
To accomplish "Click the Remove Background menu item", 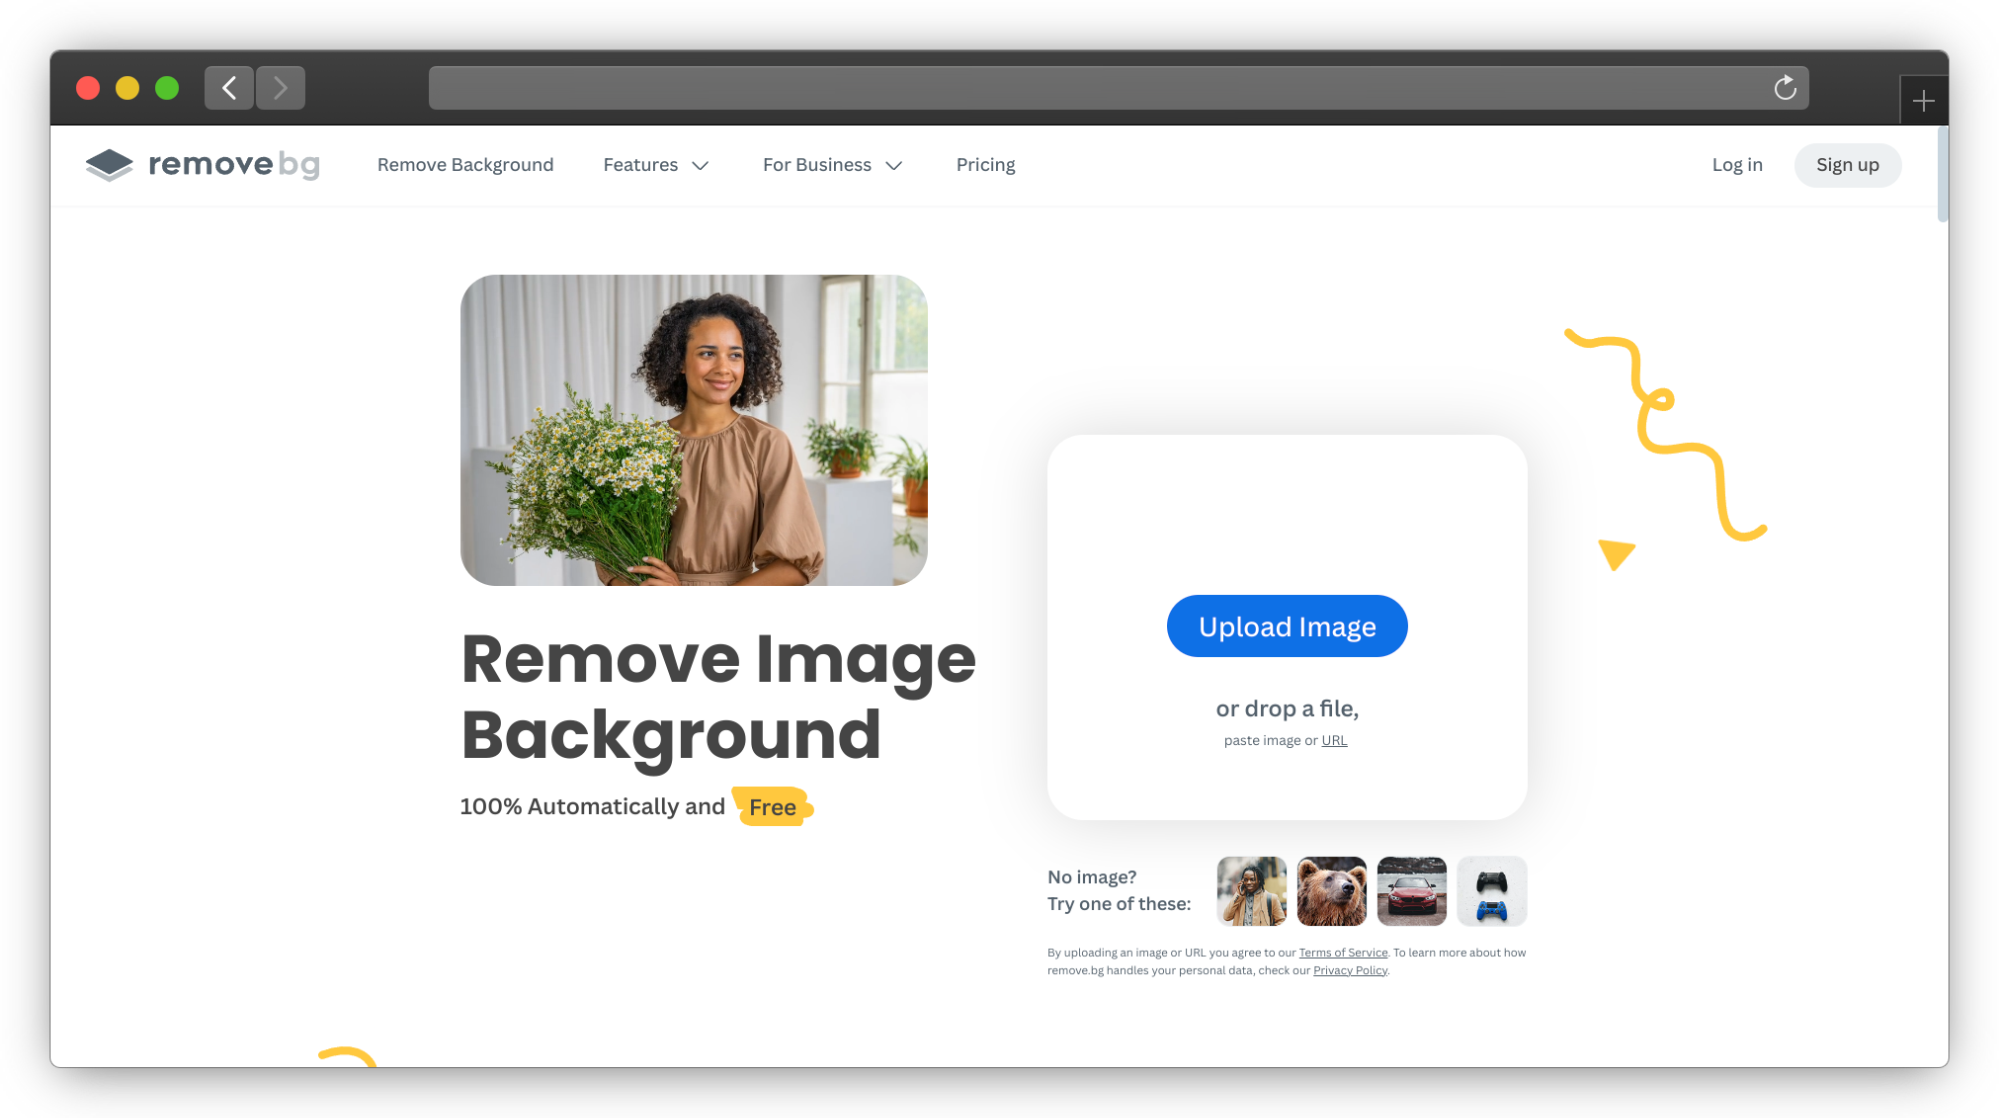I will [465, 165].
